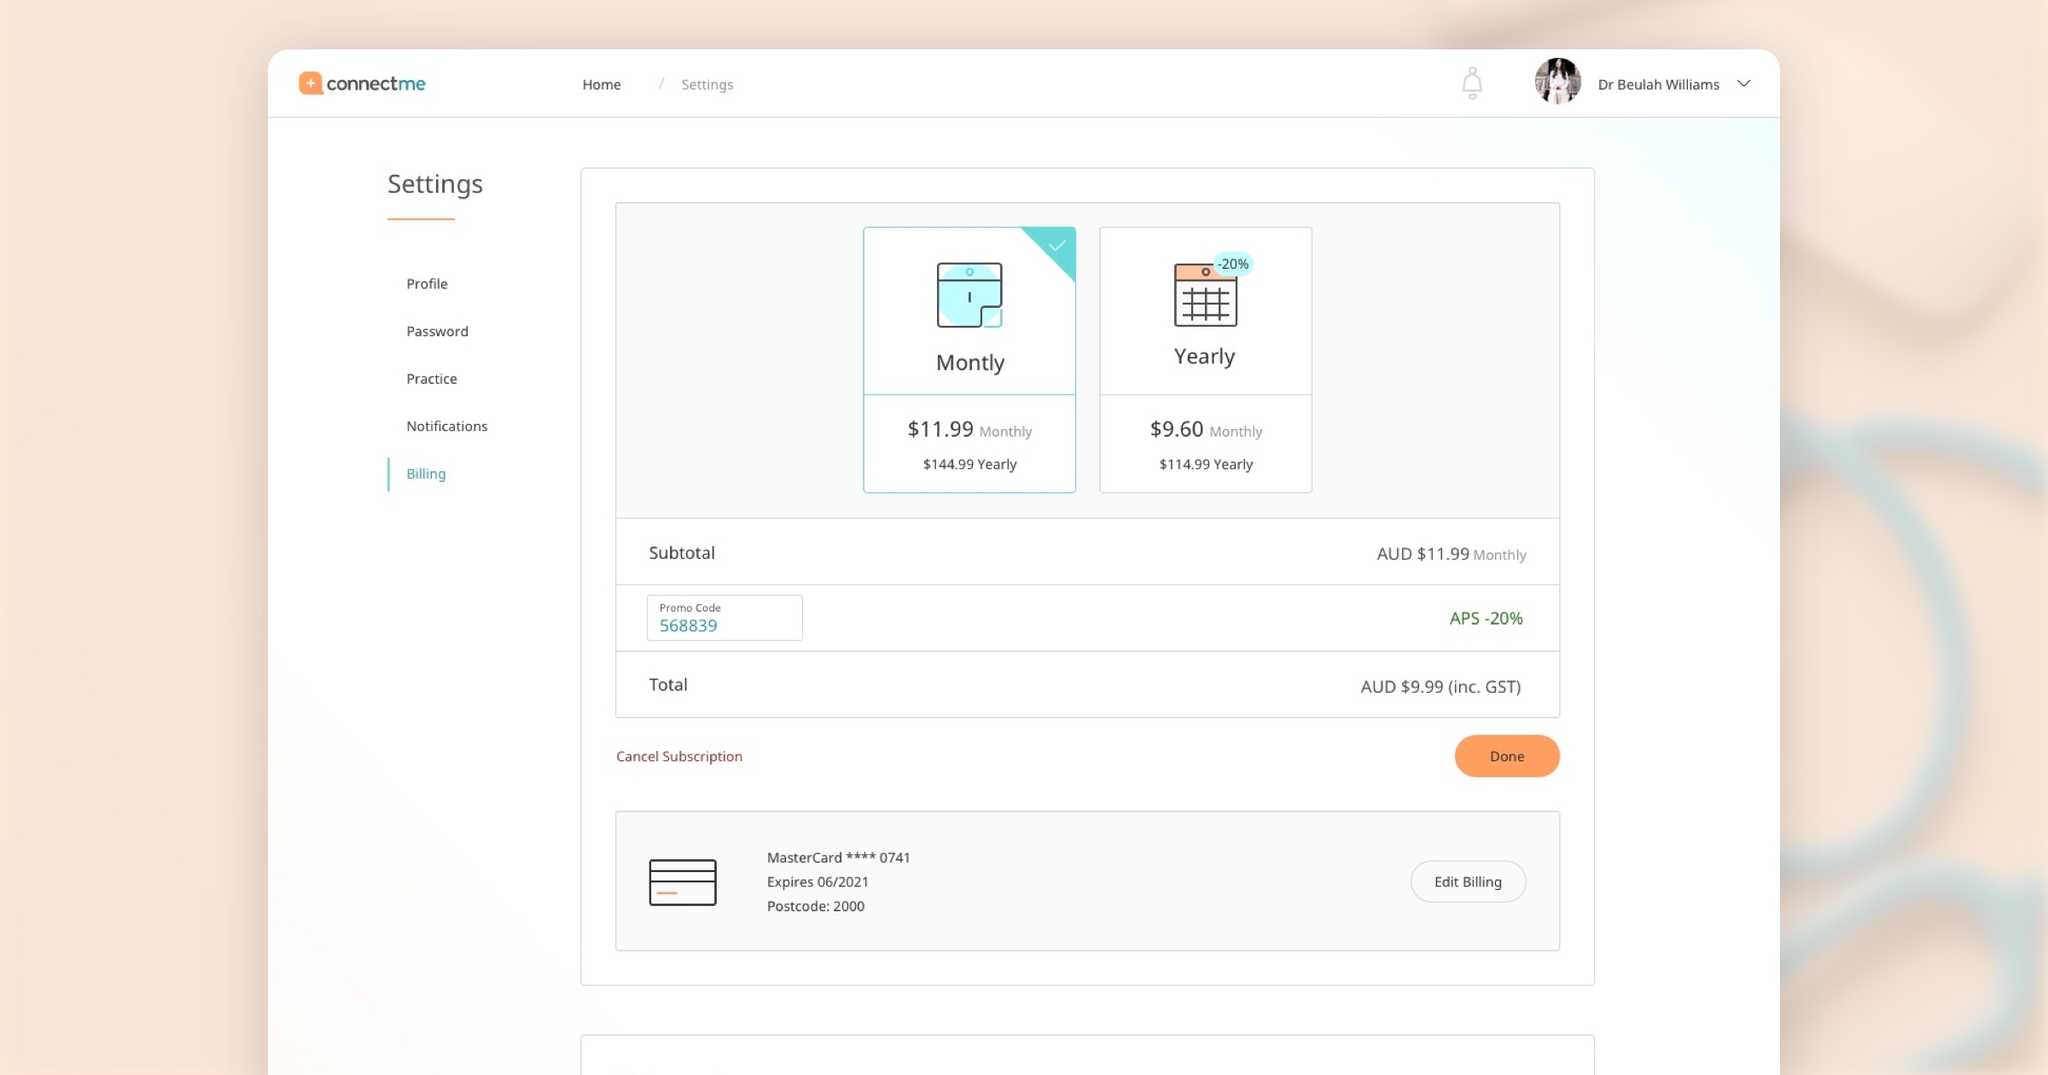Toggle the selected checkmark on Montly plan
The height and width of the screenshot is (1075, 2048).
pyautogui.click(x=1056, y=245)
